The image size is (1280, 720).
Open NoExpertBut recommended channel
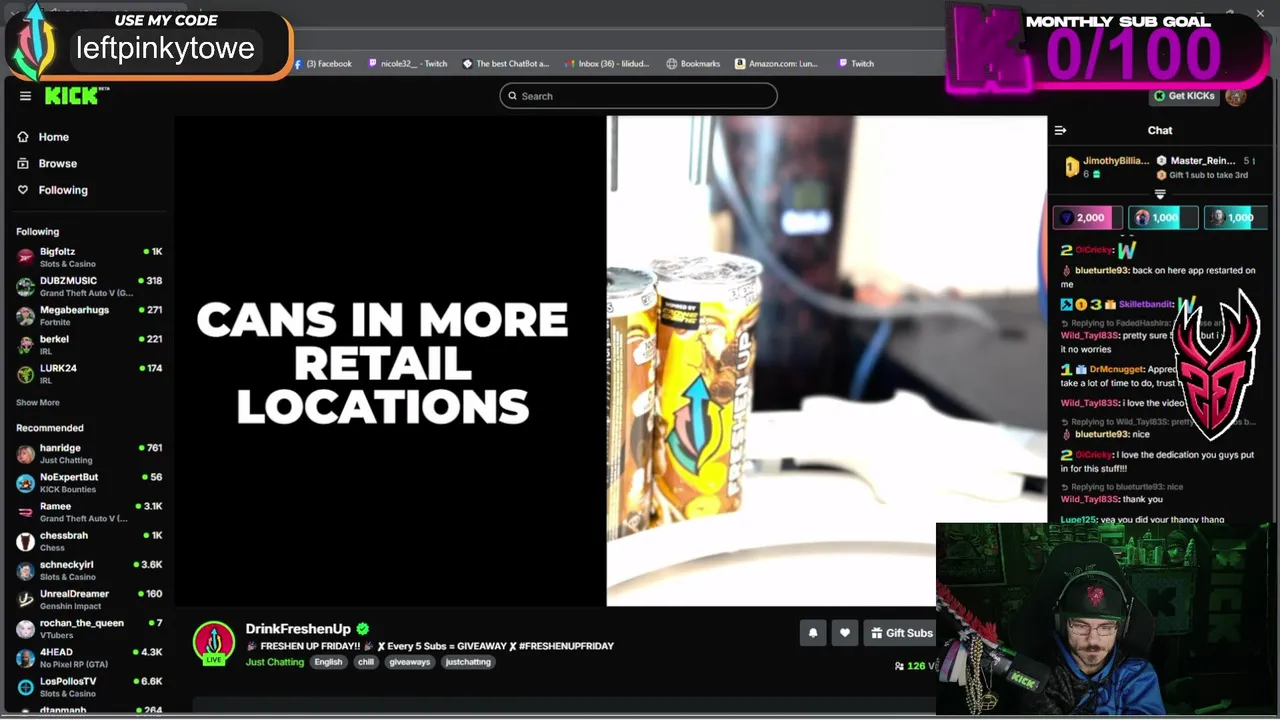pos(89,483)
